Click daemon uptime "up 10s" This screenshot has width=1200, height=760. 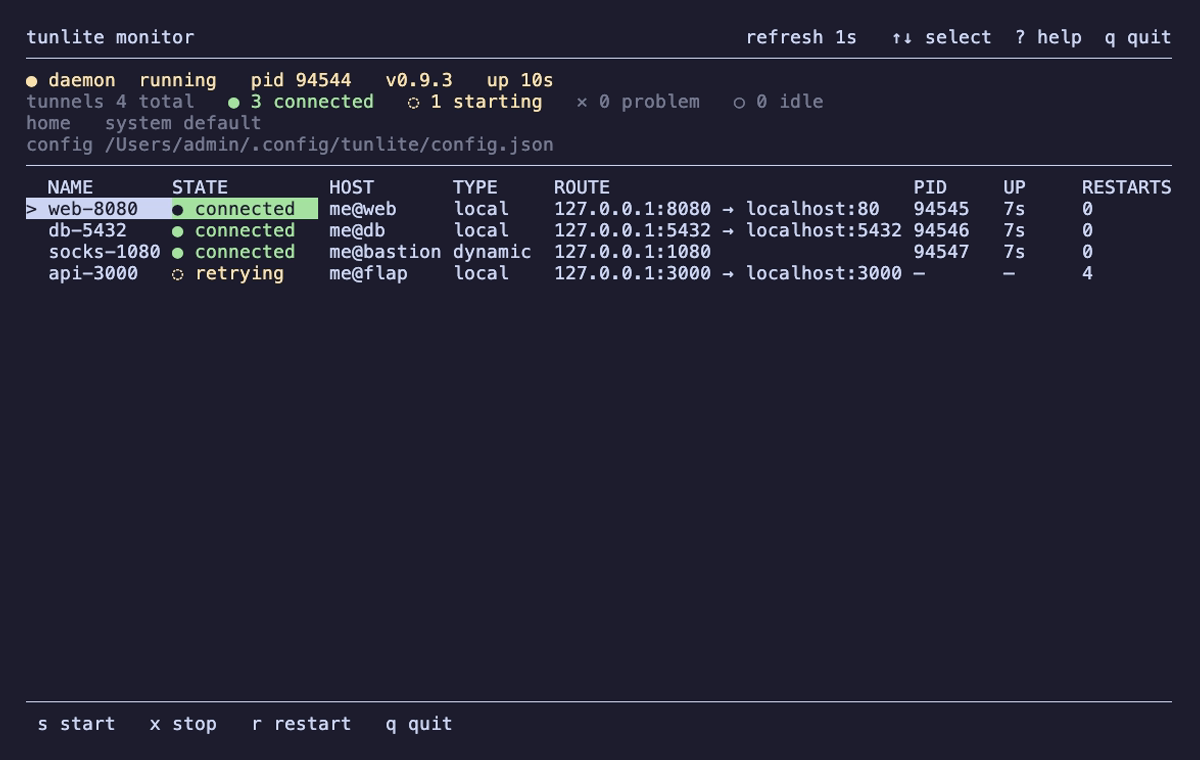[x=520, y=81]
